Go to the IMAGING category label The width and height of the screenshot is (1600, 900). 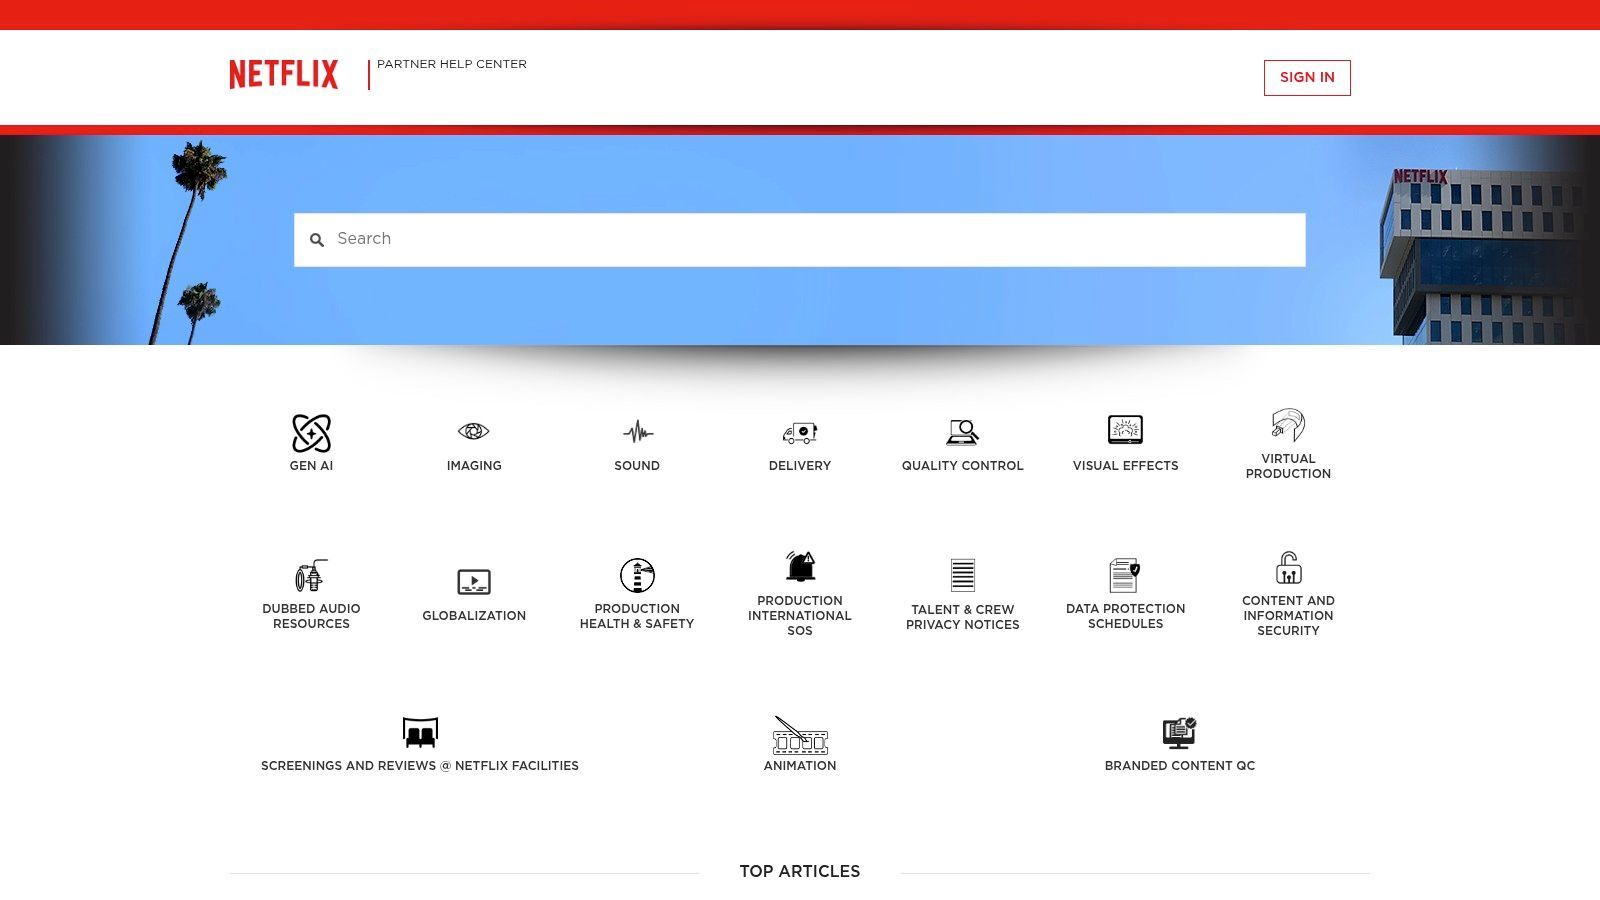(x=474, y=466)
